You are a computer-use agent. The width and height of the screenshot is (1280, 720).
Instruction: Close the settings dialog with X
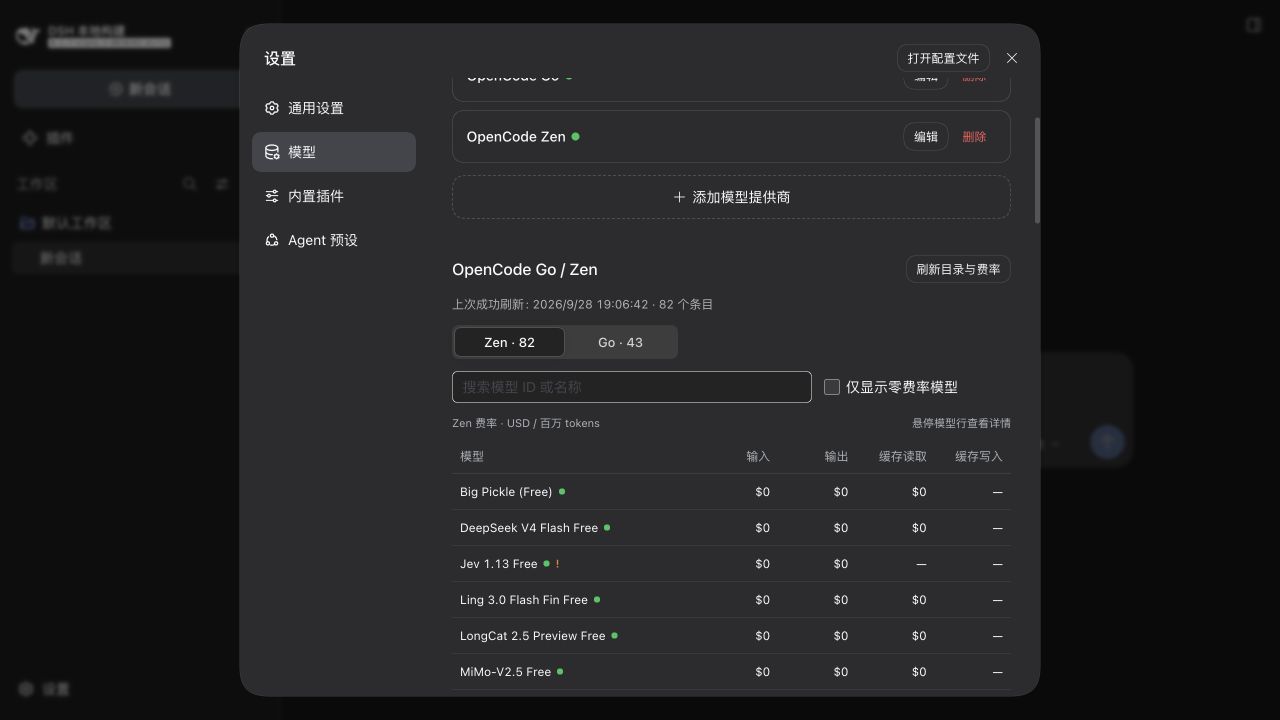1012,58
